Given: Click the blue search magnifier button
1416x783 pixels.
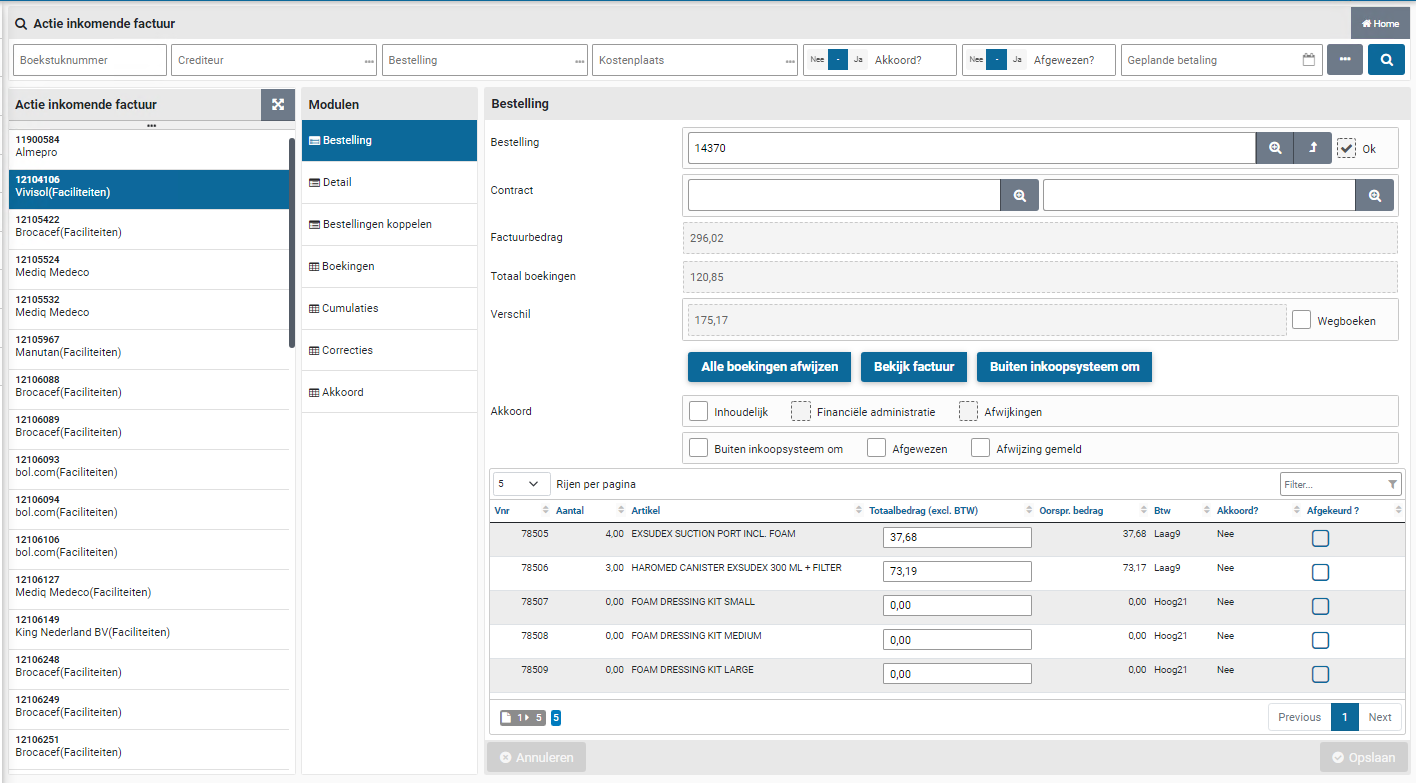Looking at the screenshot, I should tap(1386, 60).
